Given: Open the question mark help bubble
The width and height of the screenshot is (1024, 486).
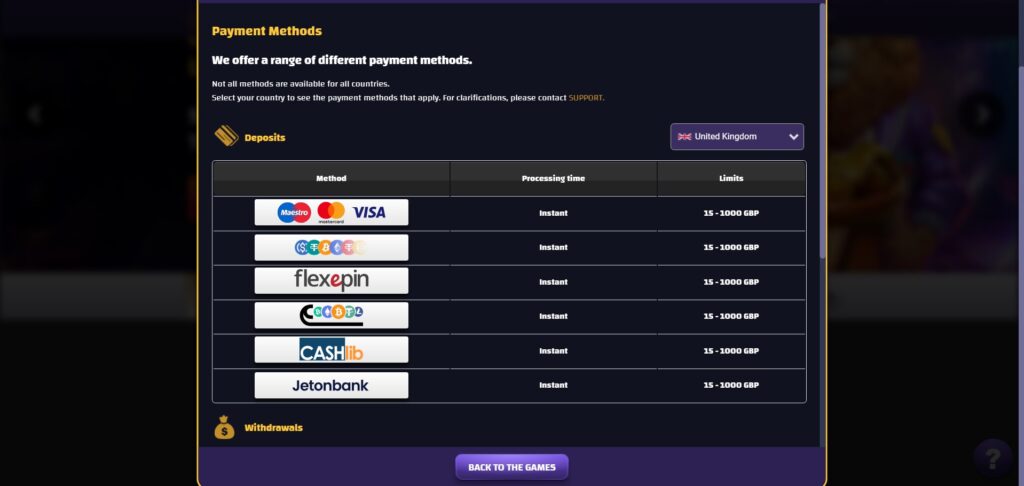Looking at the screenshot, I should (x=991, y=457).
